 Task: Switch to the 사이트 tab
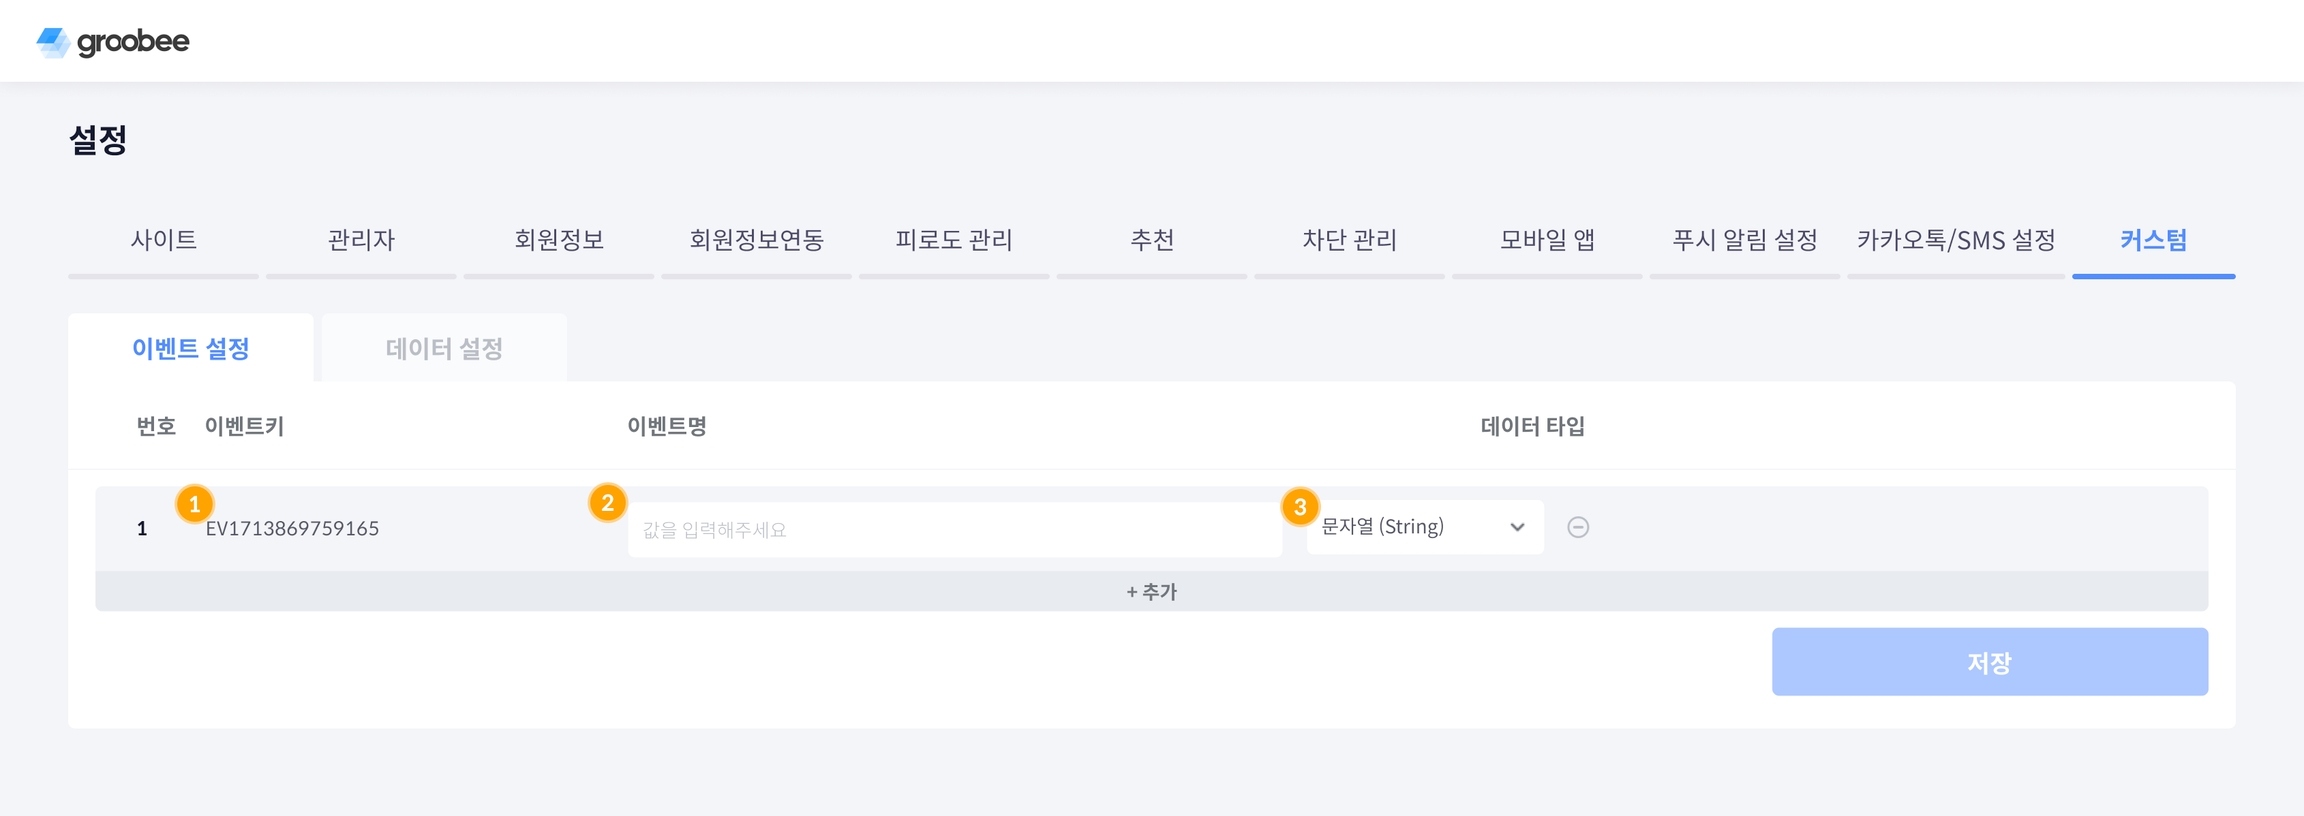[x=163, y=240]
